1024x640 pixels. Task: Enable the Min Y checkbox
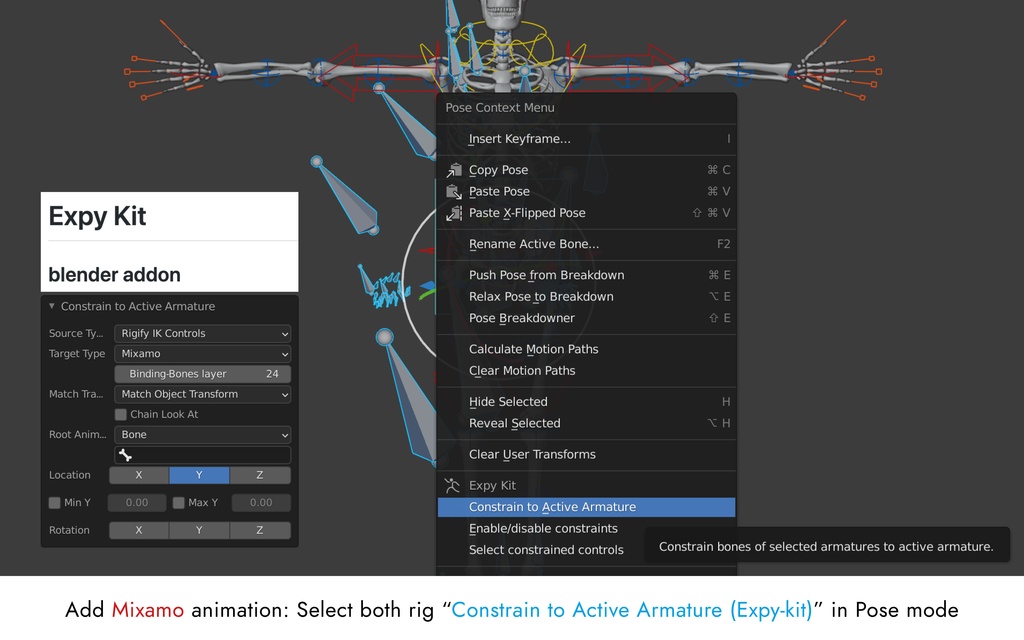(55, 502)
